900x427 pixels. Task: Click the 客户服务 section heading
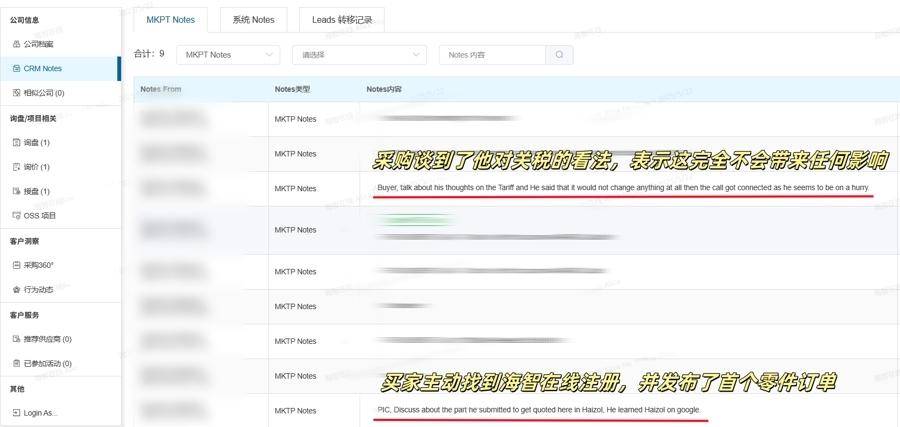pyautogui.click(x=24, y=315)
